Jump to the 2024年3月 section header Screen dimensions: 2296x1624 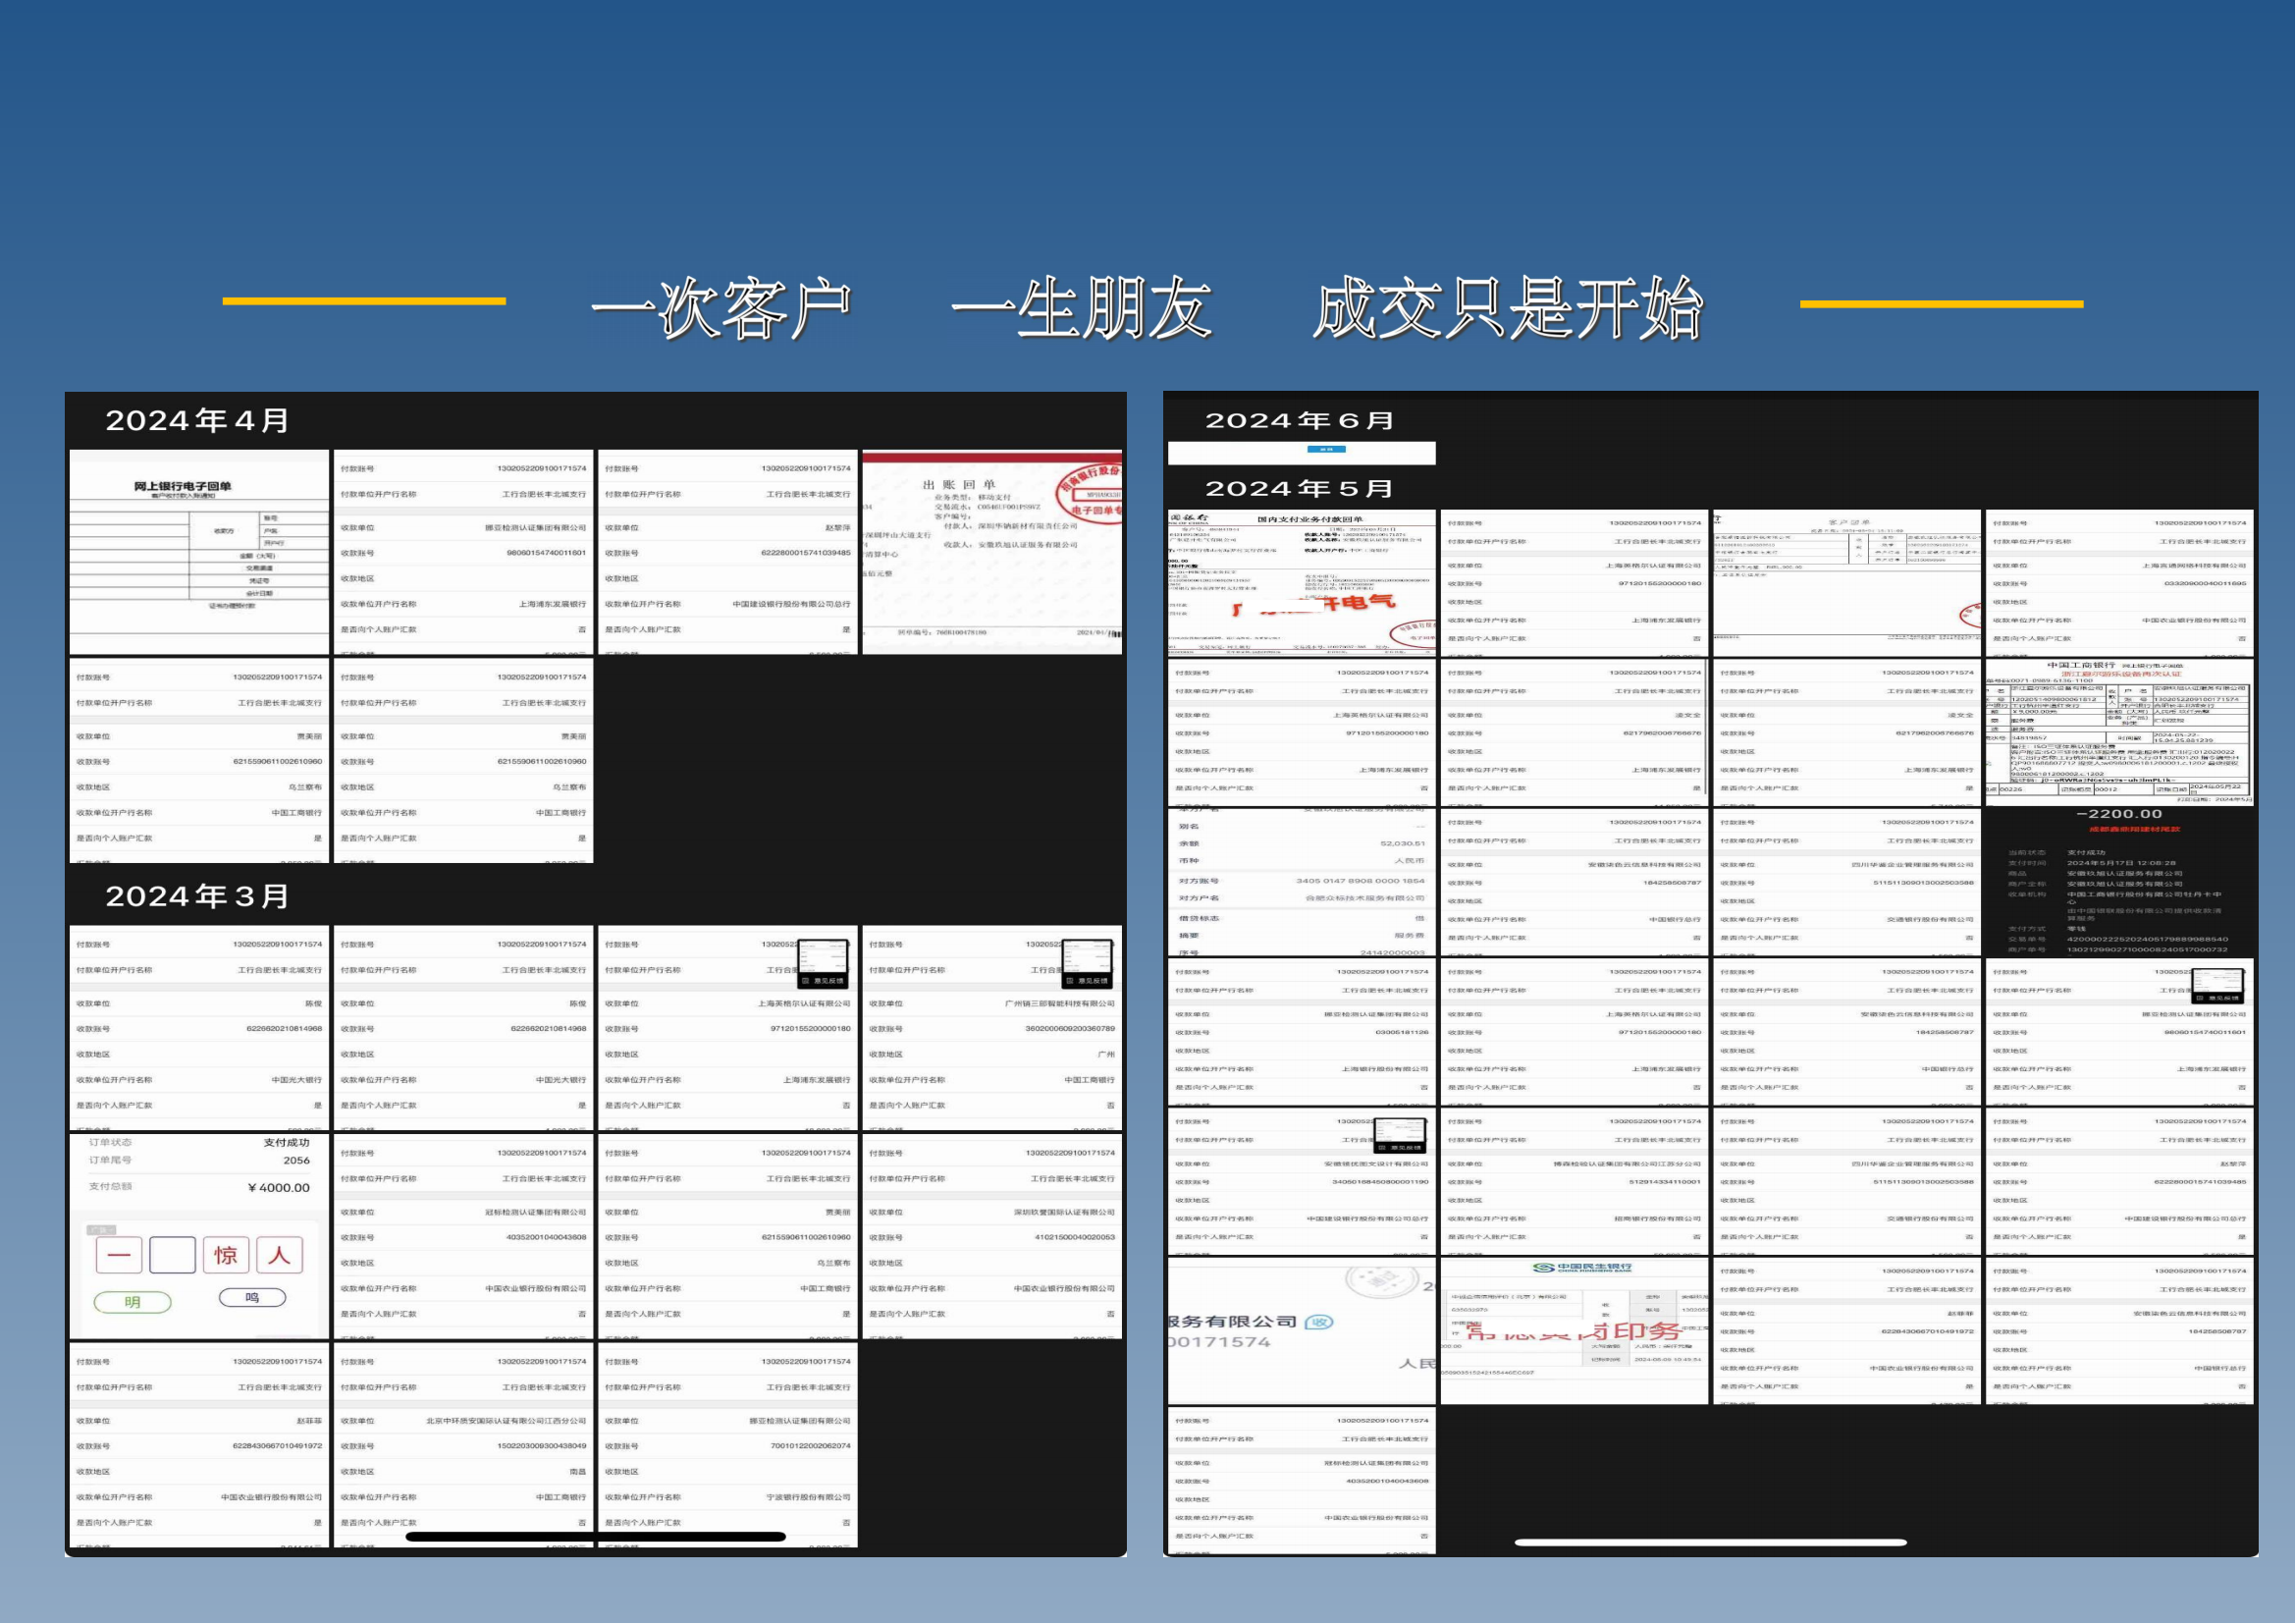(x=197, y=896)
